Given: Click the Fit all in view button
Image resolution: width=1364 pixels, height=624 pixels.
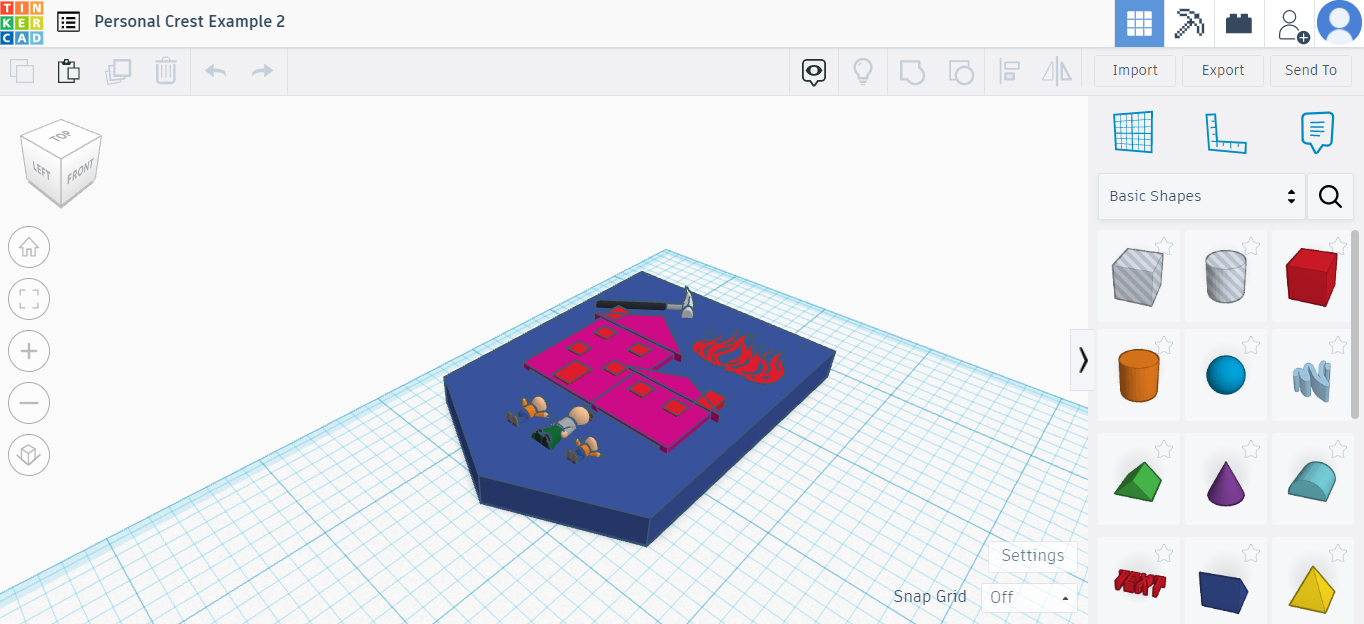Looking at the screenshot, I should pos(29,299).
